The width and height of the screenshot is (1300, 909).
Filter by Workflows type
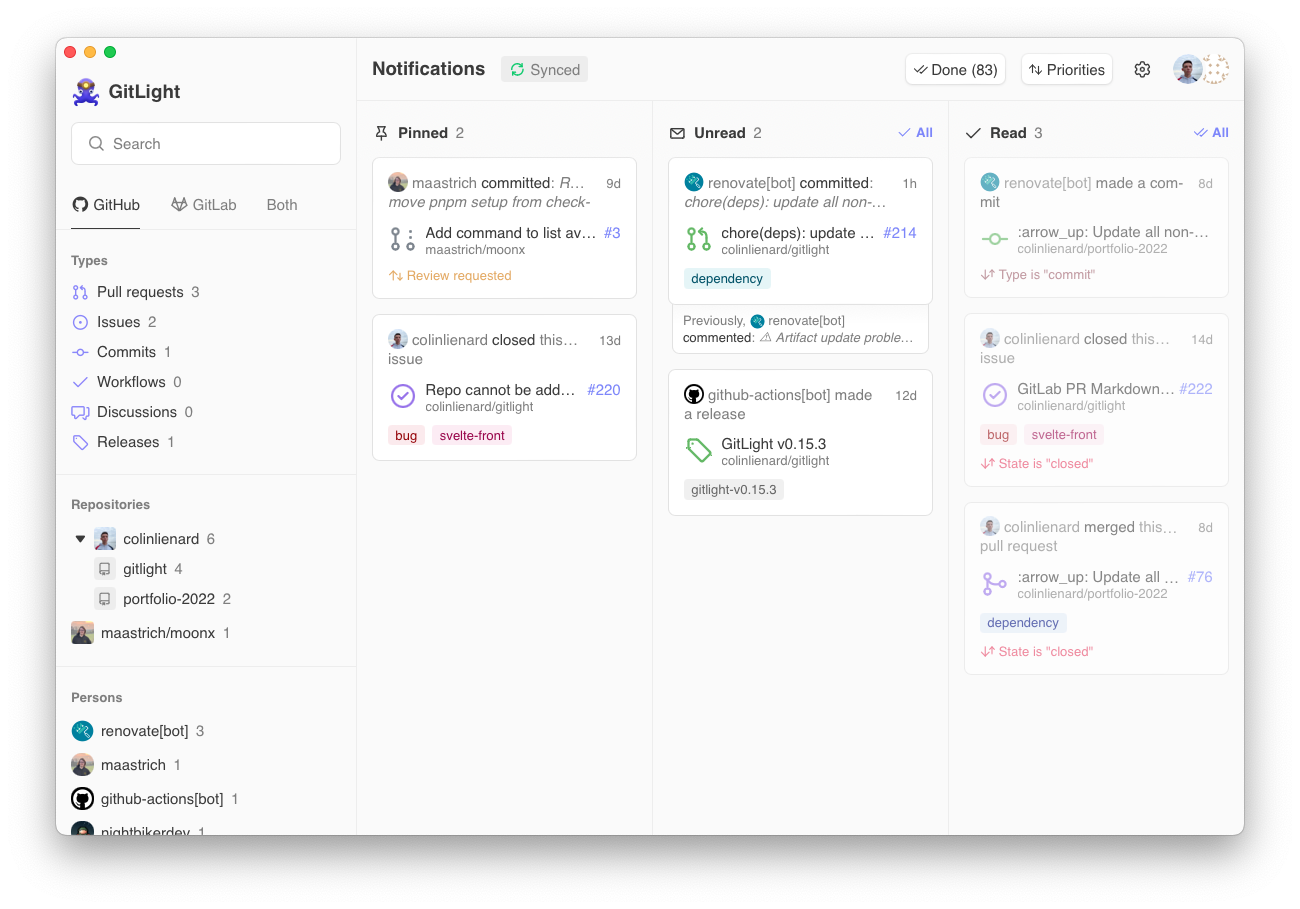click(126, 382)
